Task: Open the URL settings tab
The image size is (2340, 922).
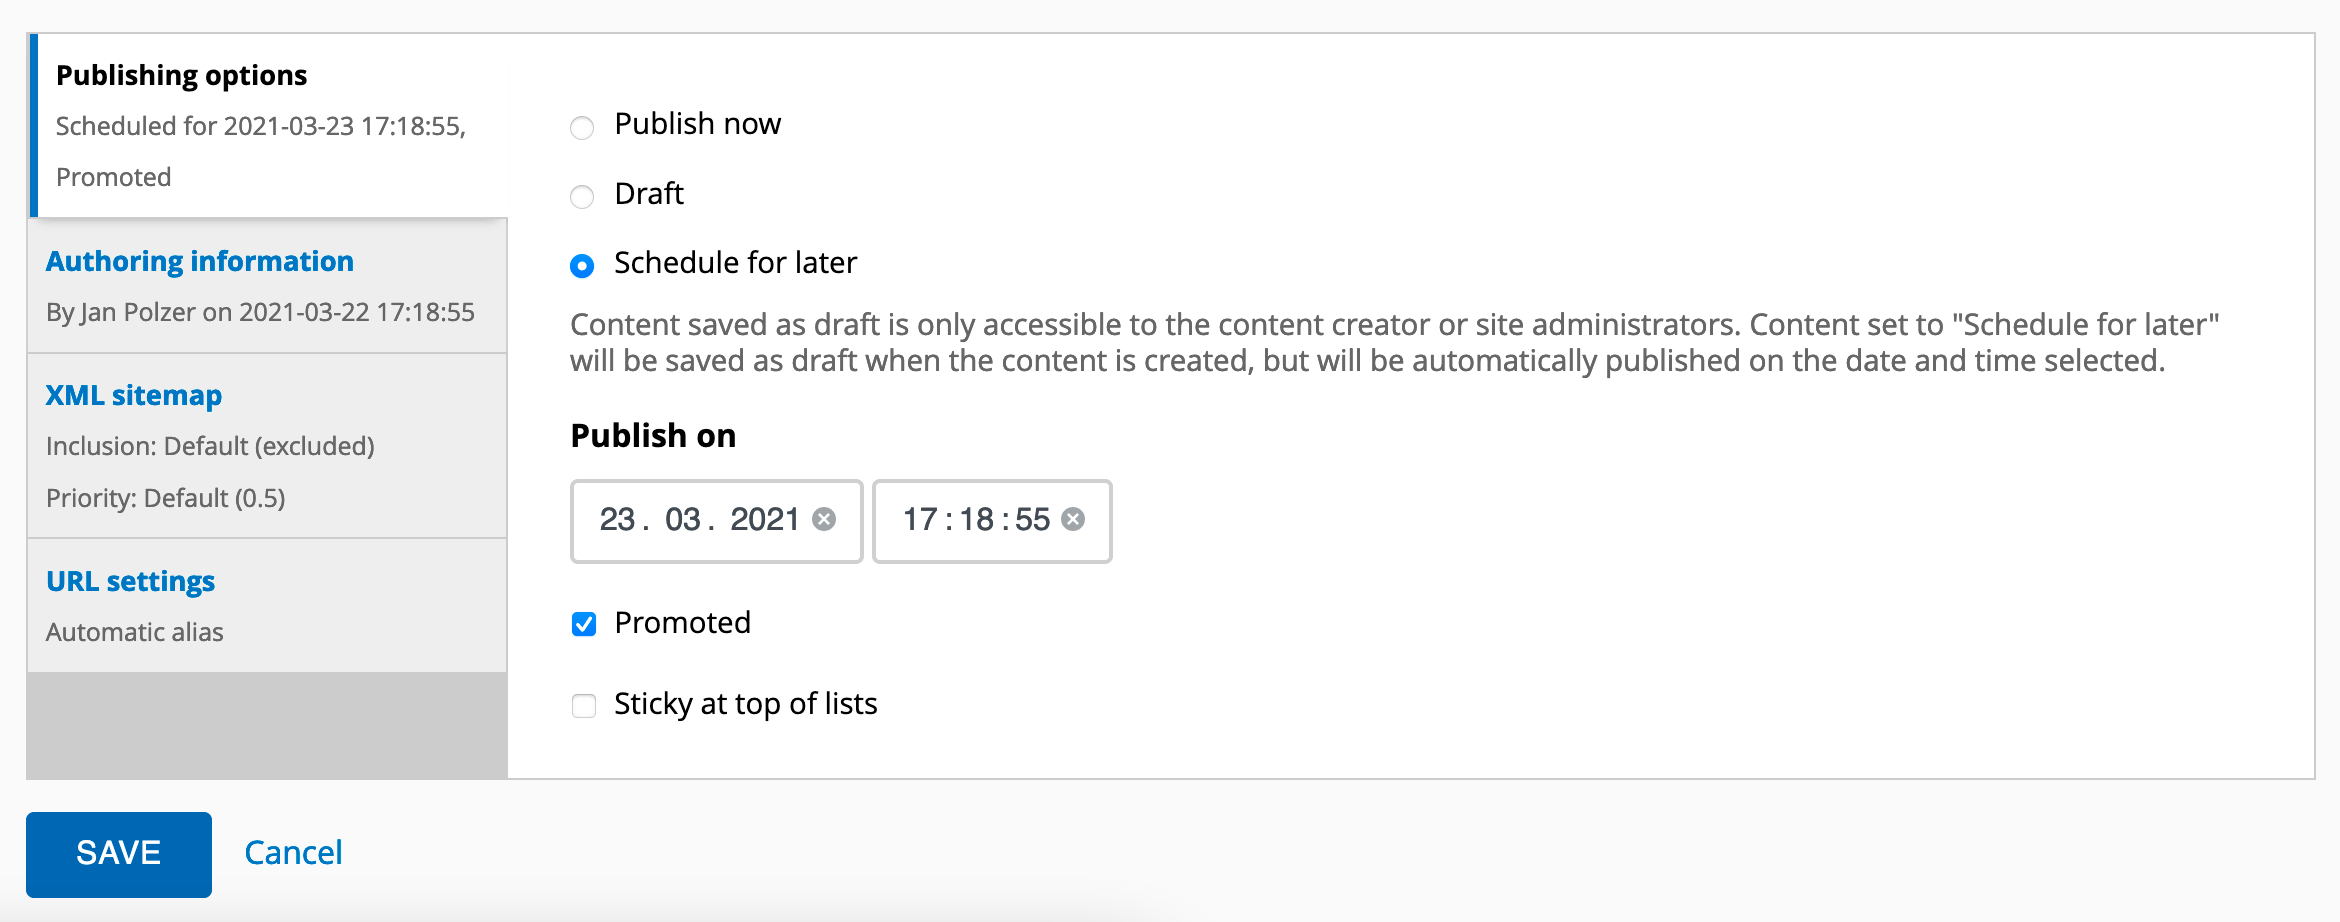Action: click(x=130, y=580)
